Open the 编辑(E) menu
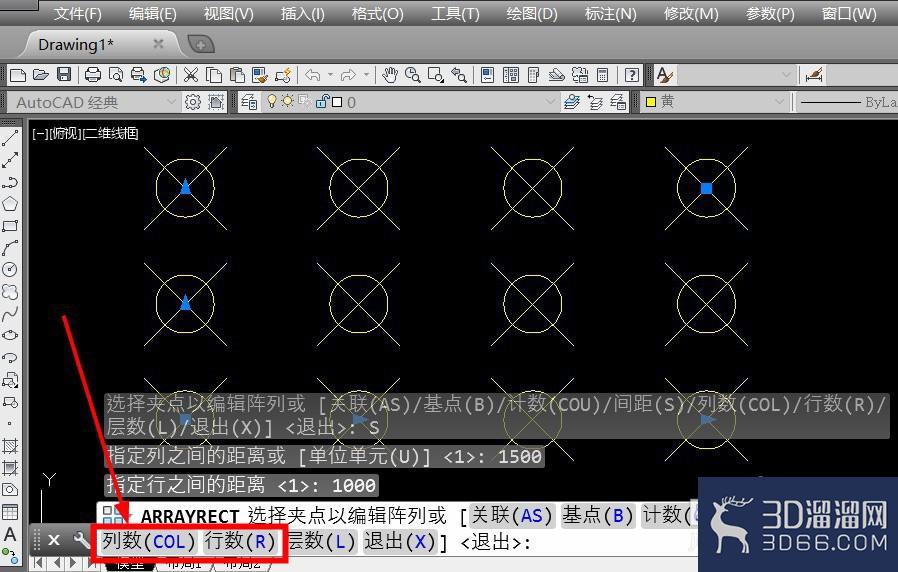Image resolution: width=898 pixels, height=572 pixels. pos(152,13)
